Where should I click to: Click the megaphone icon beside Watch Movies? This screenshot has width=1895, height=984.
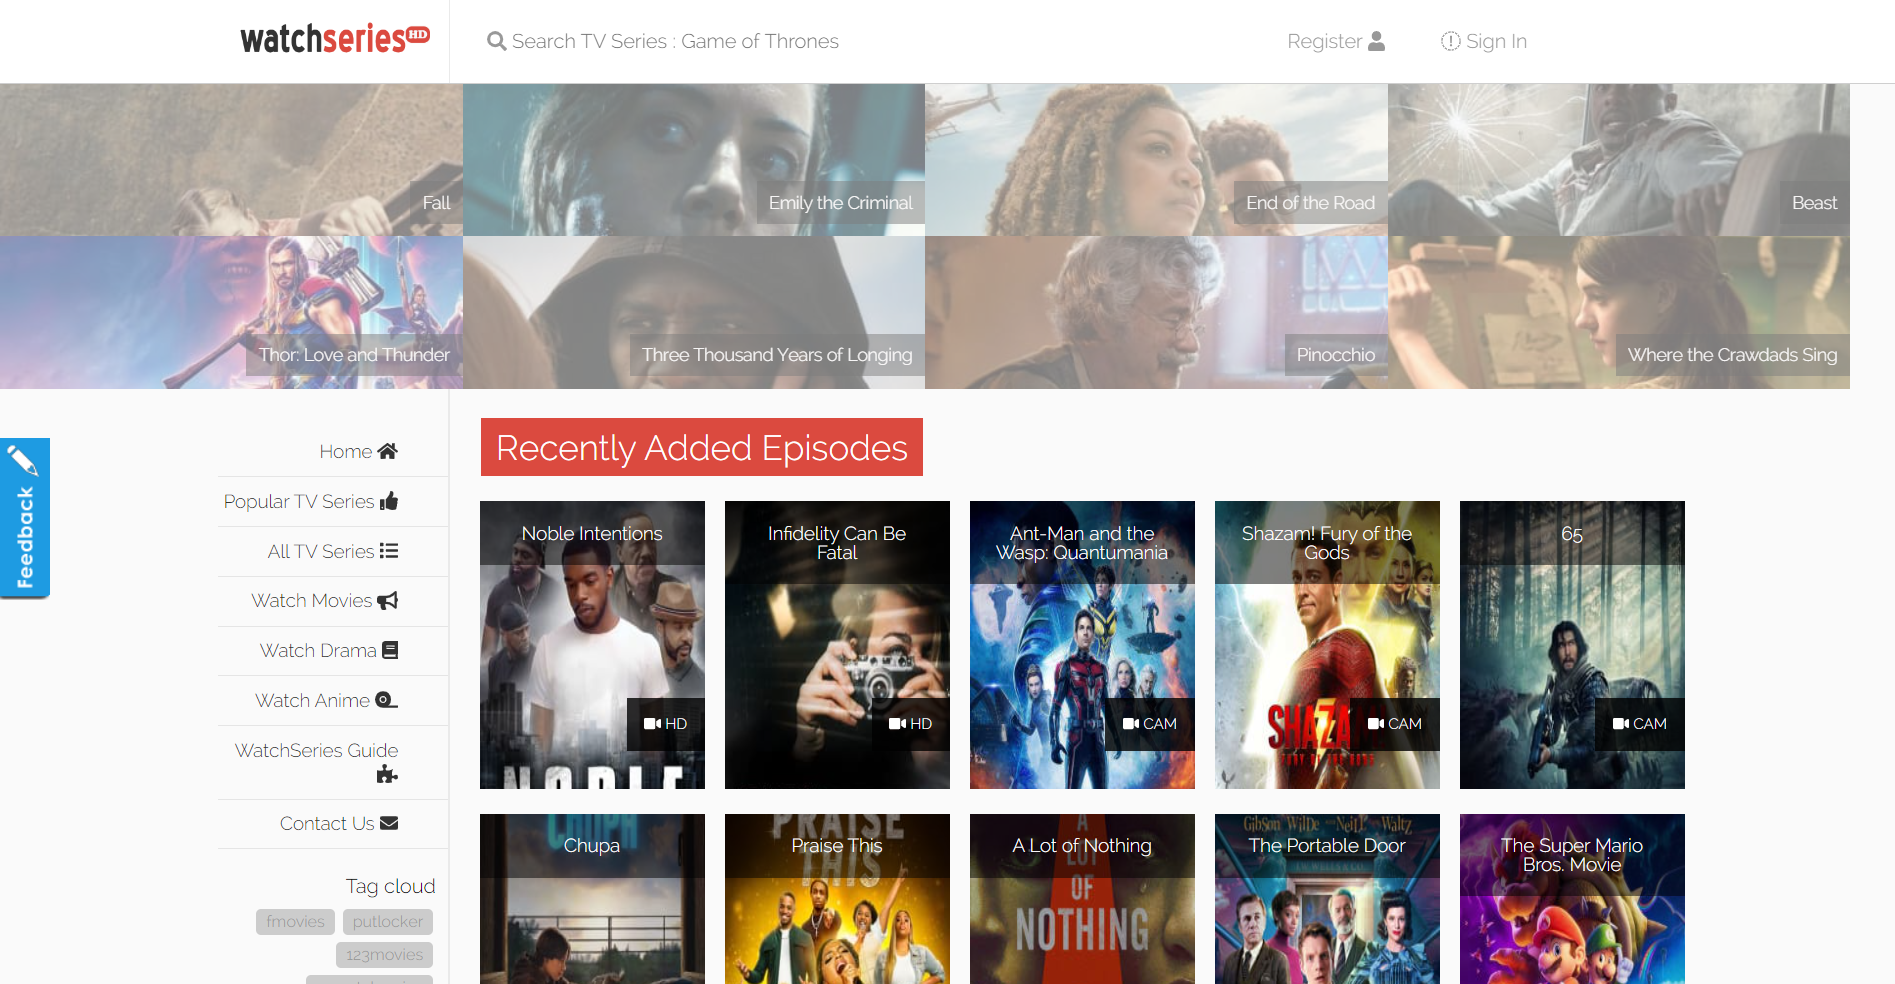pyautogui.click(x=387, y=600)
